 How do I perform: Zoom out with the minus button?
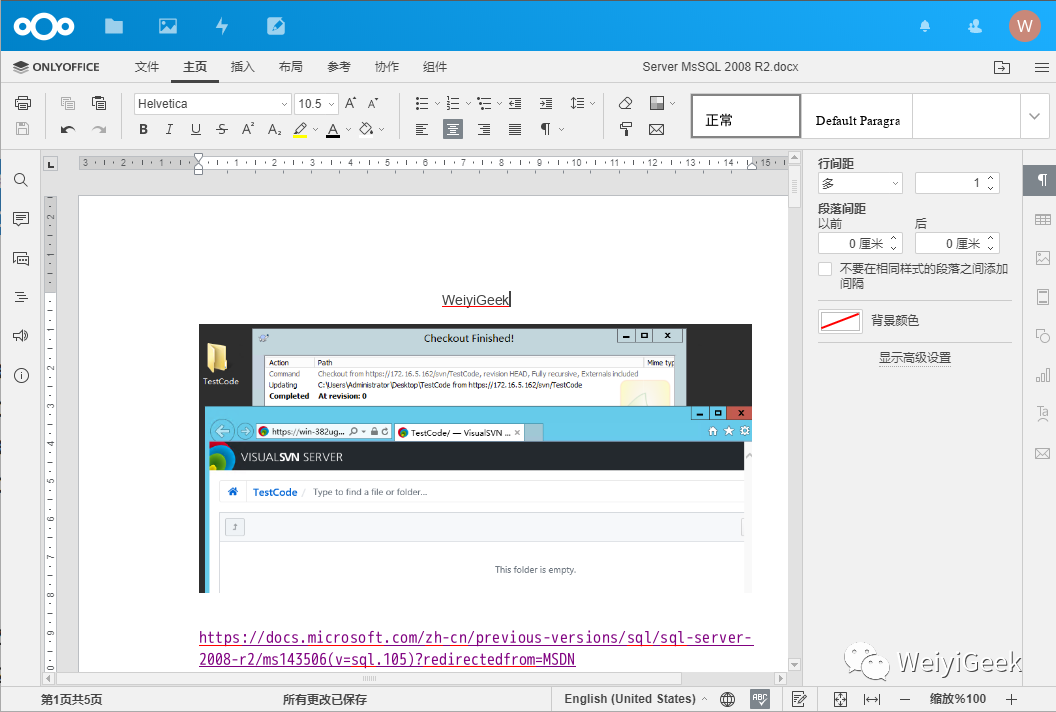[904, 699]
